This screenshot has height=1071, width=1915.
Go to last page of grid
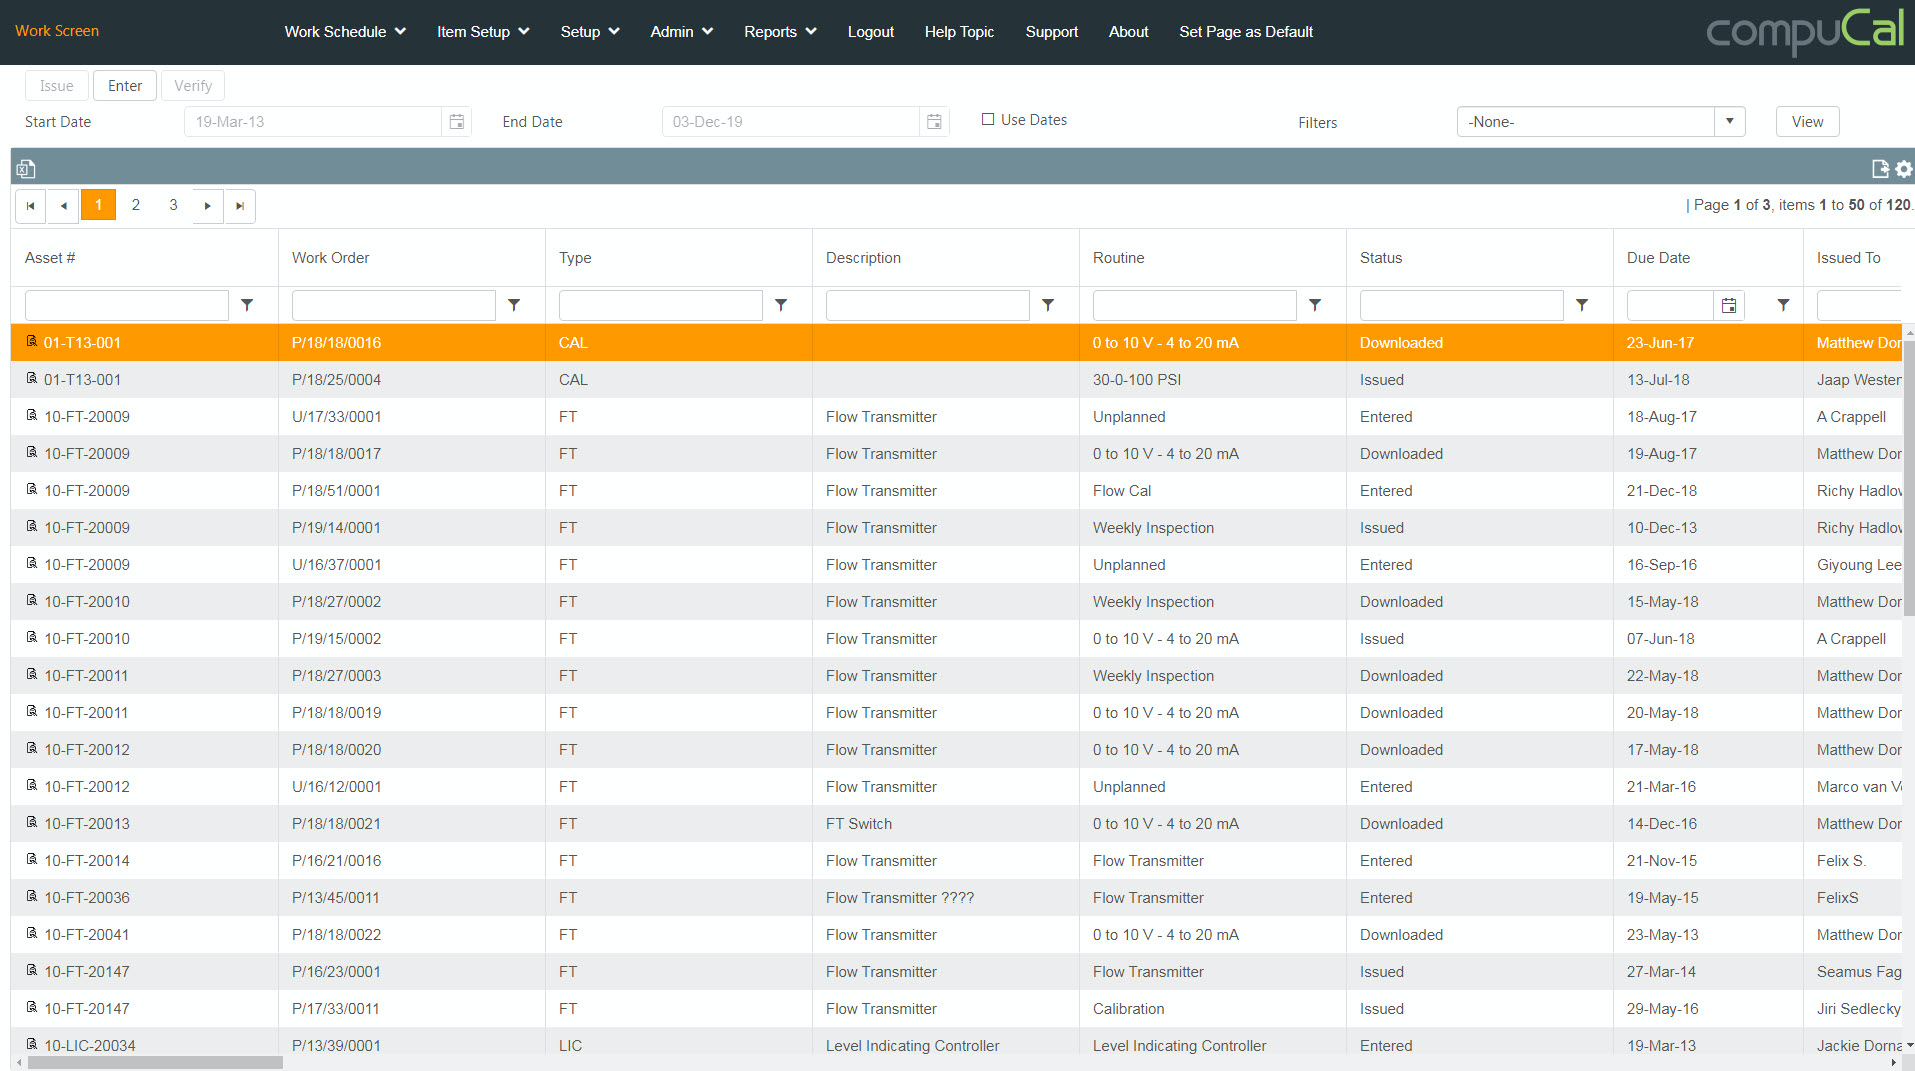pyautogui.click(x=240, y=206)
